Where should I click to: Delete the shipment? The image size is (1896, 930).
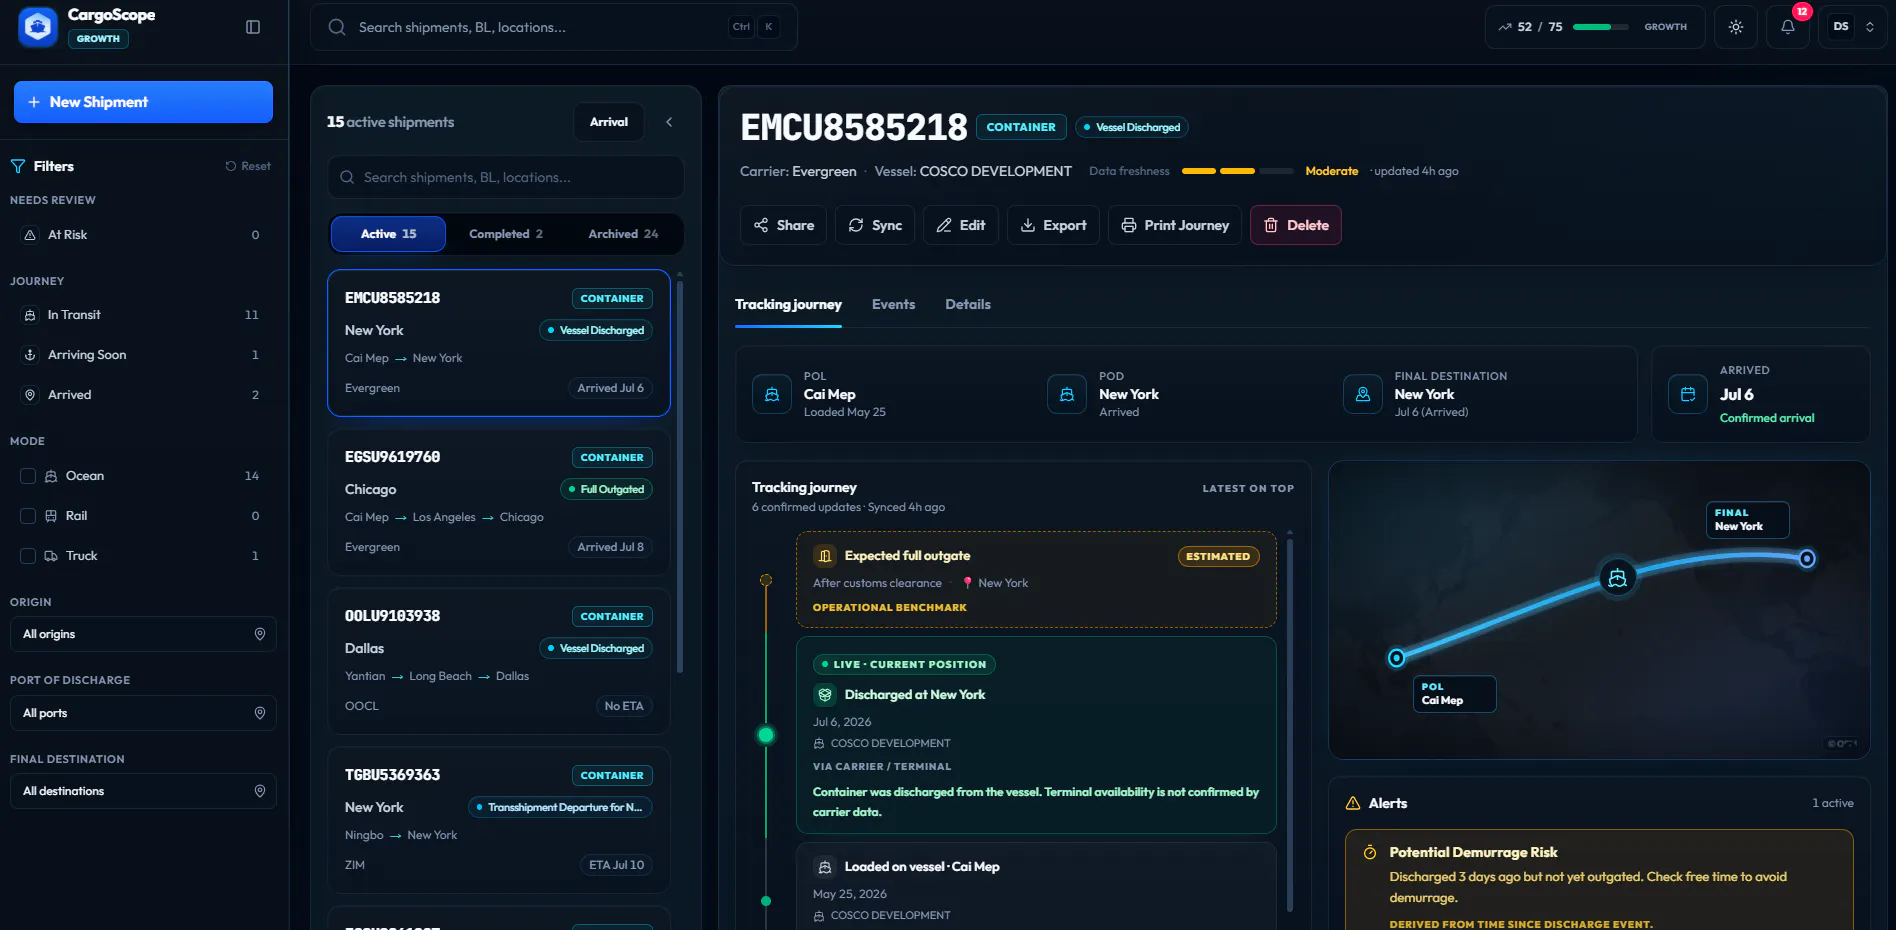(x=1296, y=225)
